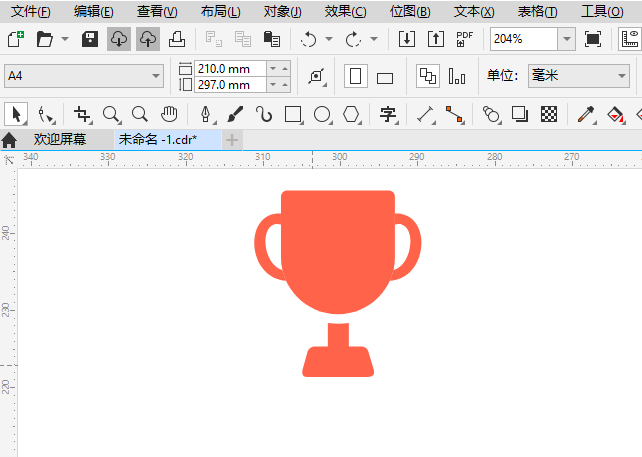Apply layout to all pages
642x457 pixels.
coord(428,76)
